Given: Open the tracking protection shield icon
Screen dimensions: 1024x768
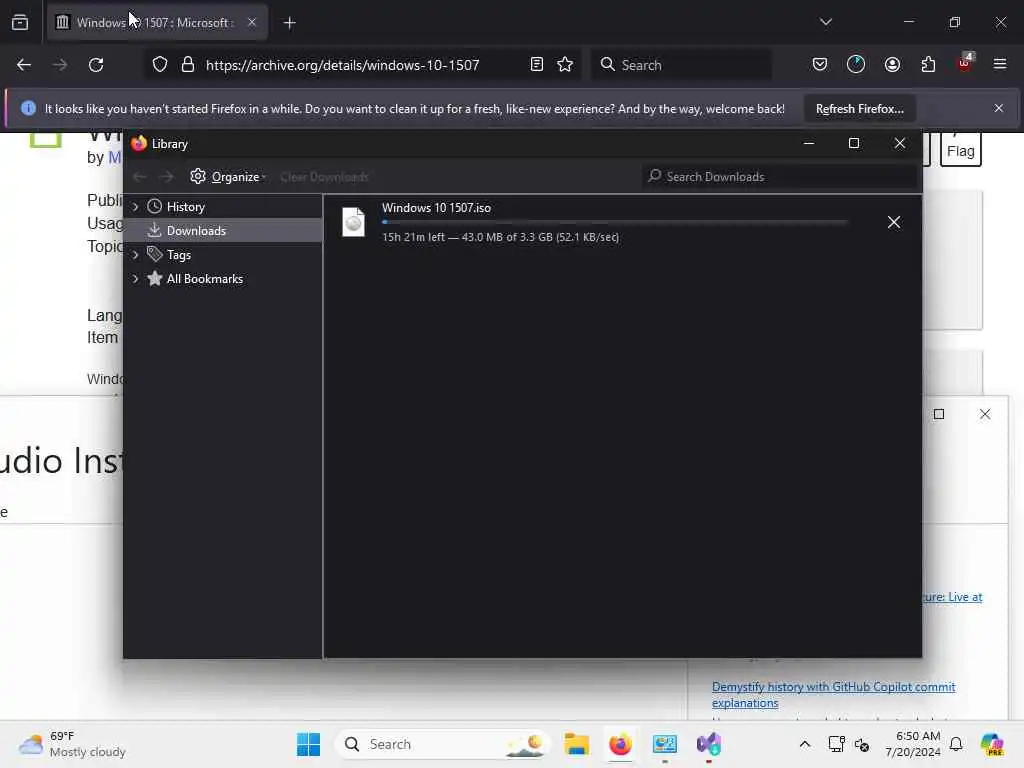Looking at the screenshot, I should (x=160, y=65).
